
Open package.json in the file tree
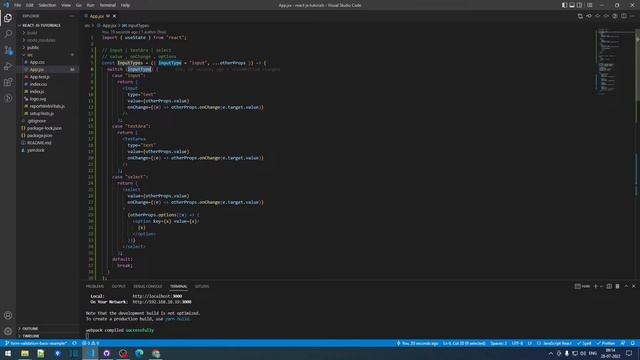click(x=40, y=136)
